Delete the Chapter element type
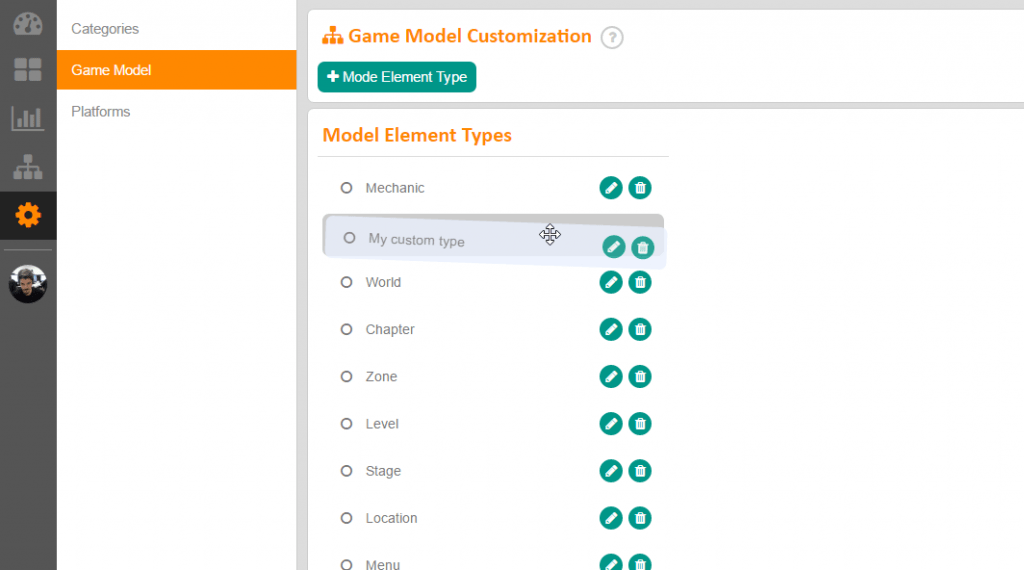 [x=640, y=329]
